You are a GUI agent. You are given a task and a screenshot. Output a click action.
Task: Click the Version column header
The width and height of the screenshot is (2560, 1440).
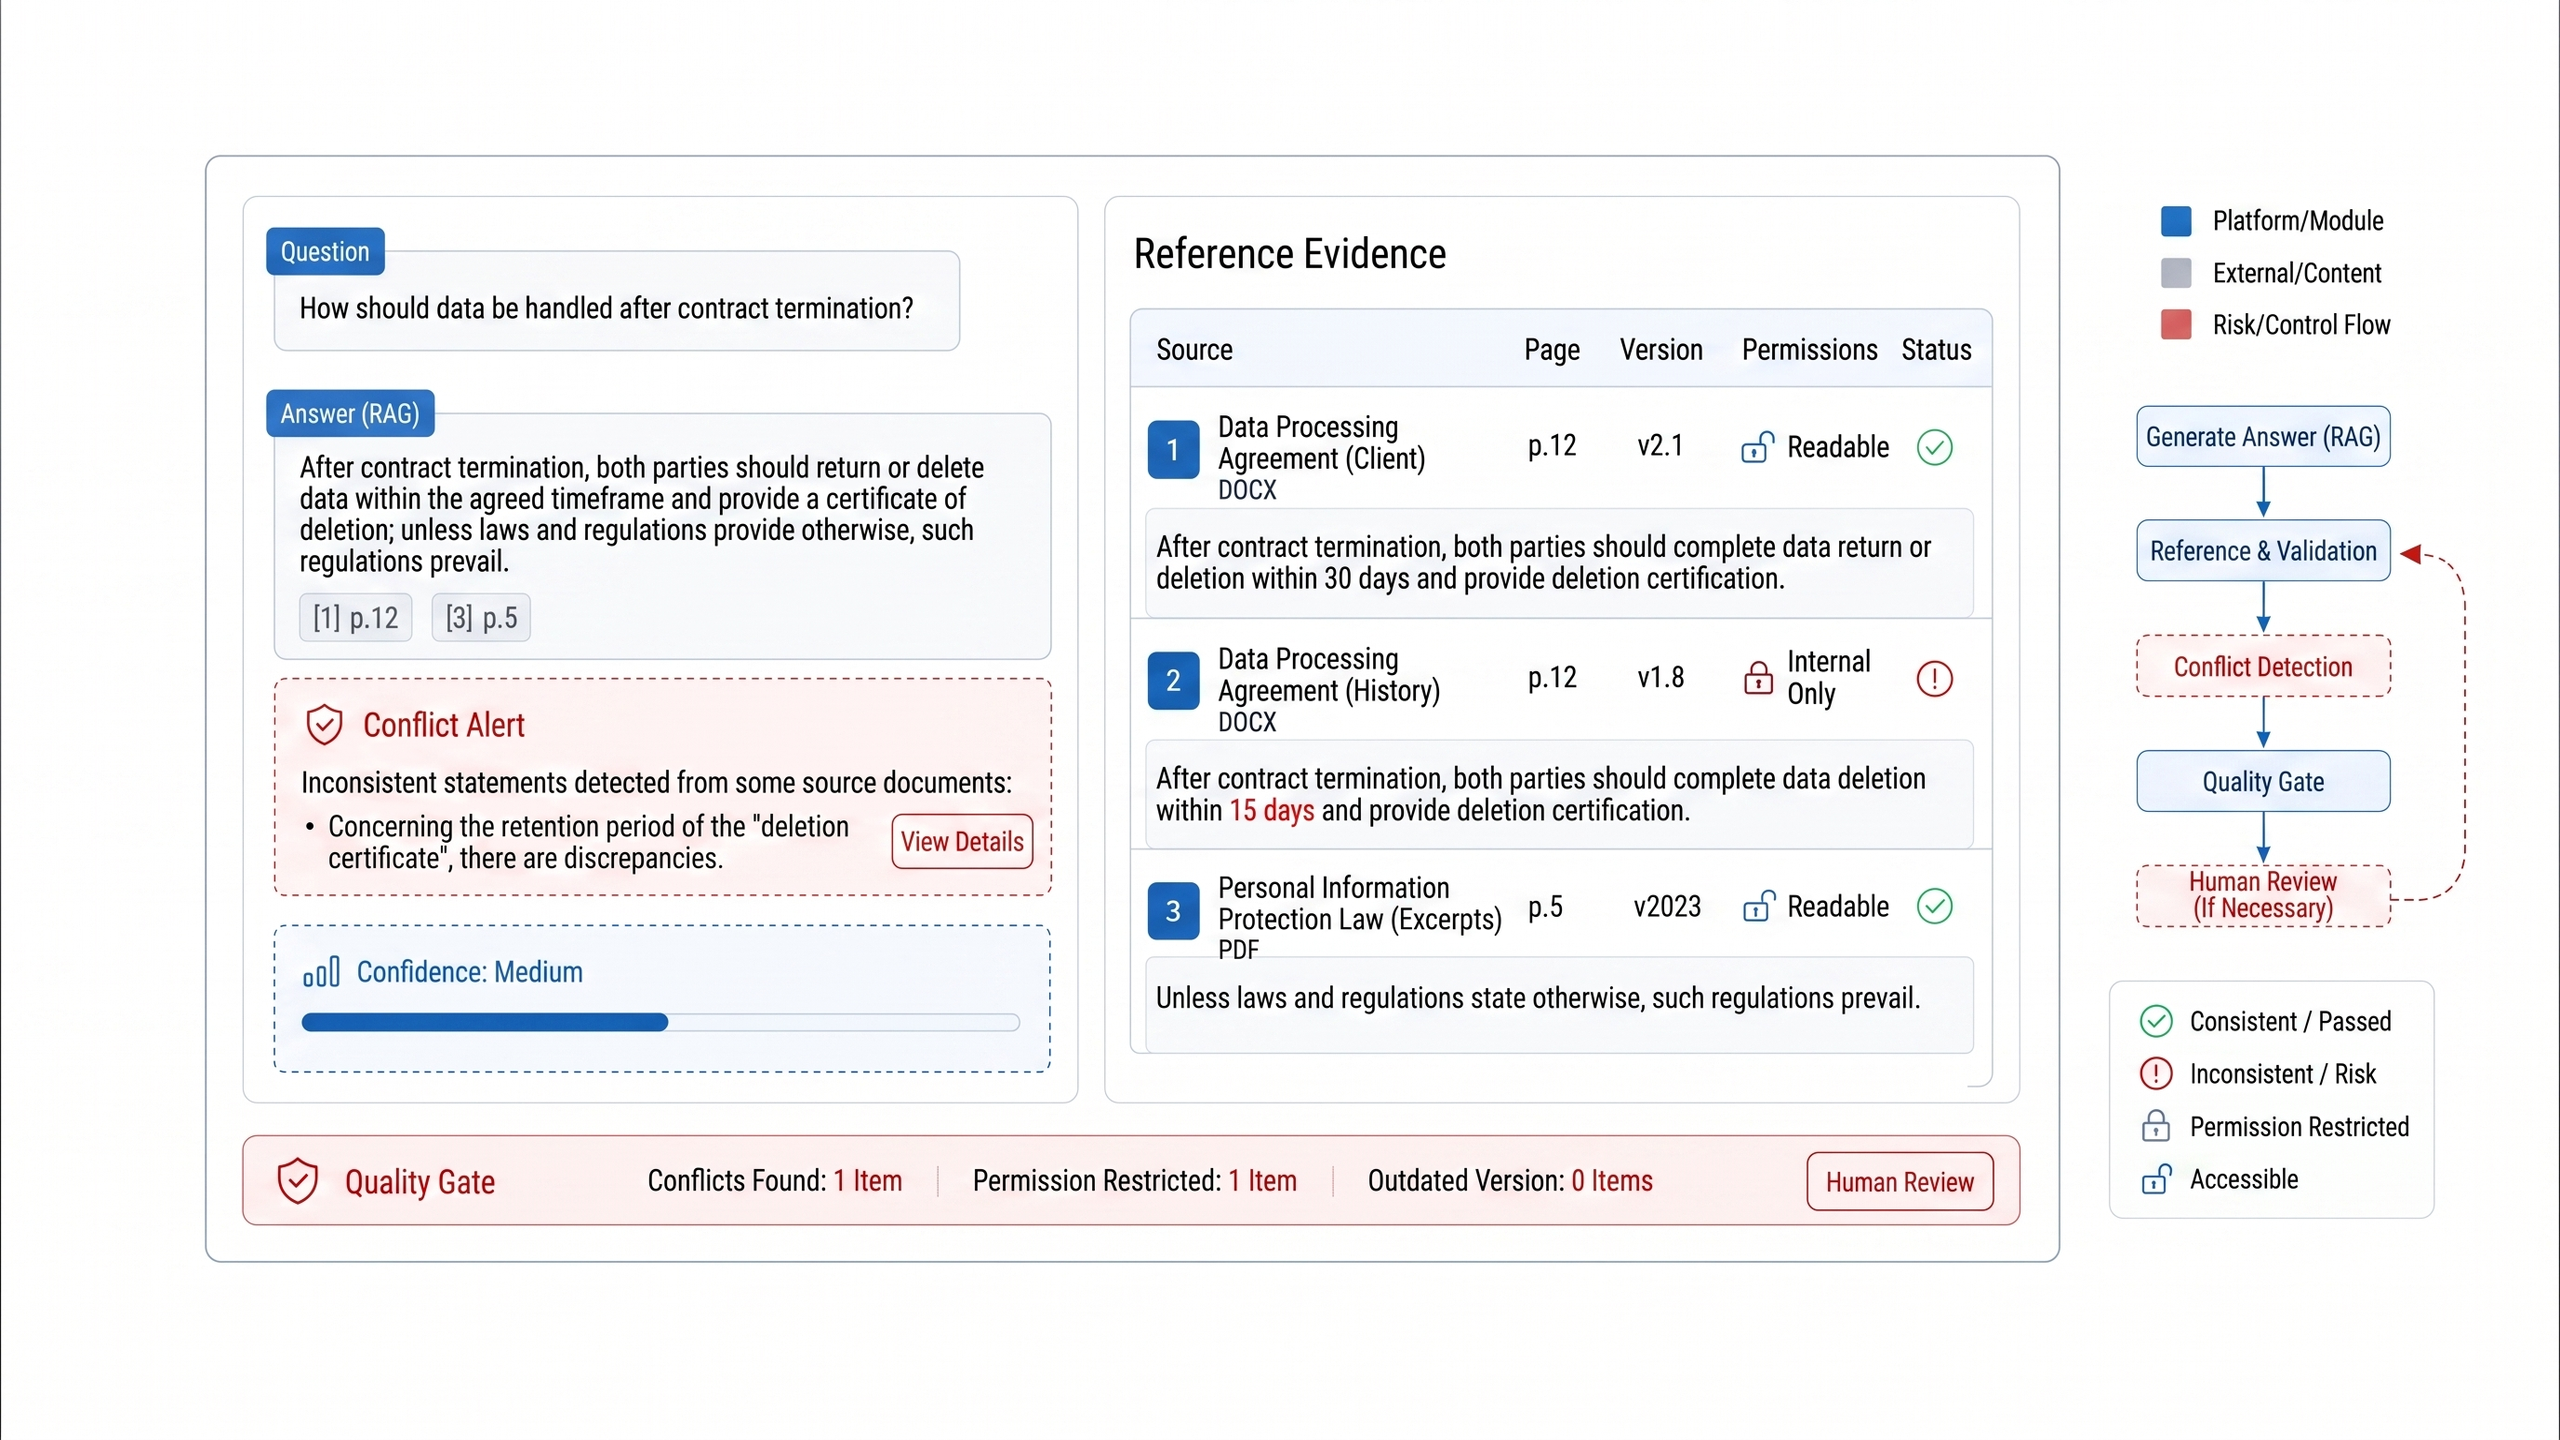coord(1661,350)
